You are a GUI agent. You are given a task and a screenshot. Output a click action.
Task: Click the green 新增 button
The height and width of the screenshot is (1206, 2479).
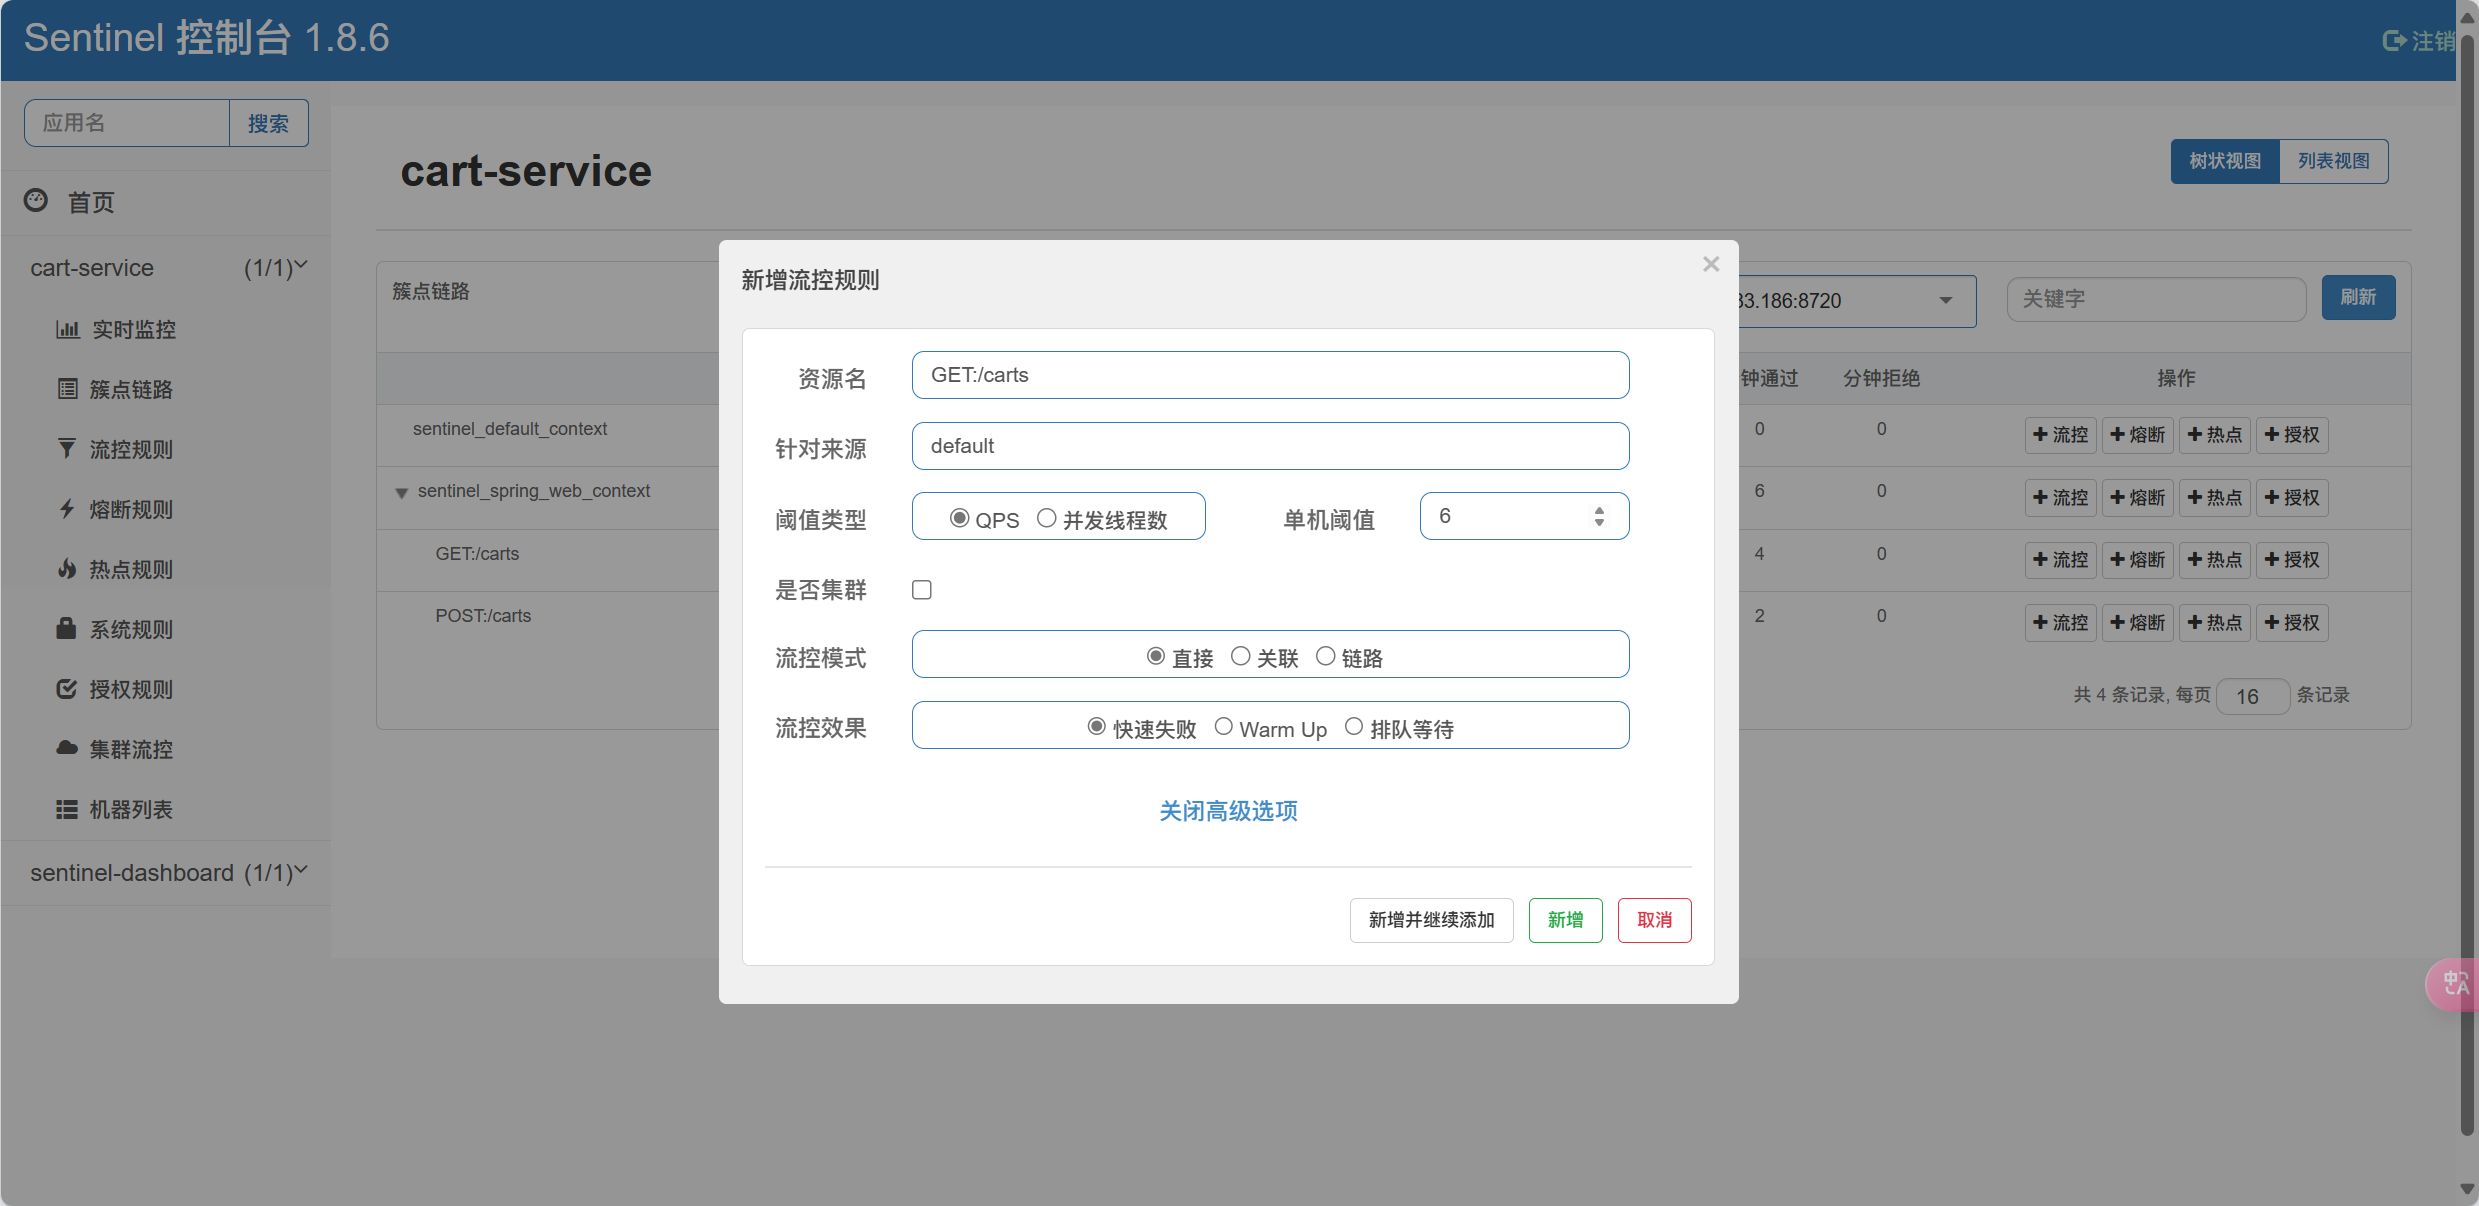pyautogui.click(x=1565, y=920)
